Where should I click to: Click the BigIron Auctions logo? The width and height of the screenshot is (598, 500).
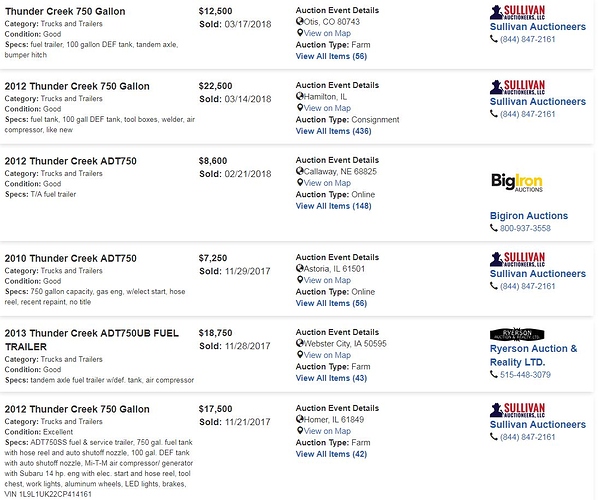pyautogui.click(x=517, y=182)
